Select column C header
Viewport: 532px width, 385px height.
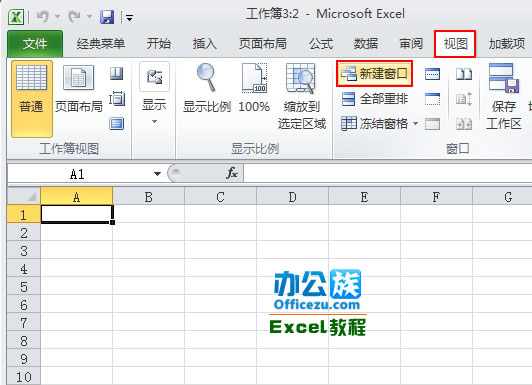click(221, 196)
